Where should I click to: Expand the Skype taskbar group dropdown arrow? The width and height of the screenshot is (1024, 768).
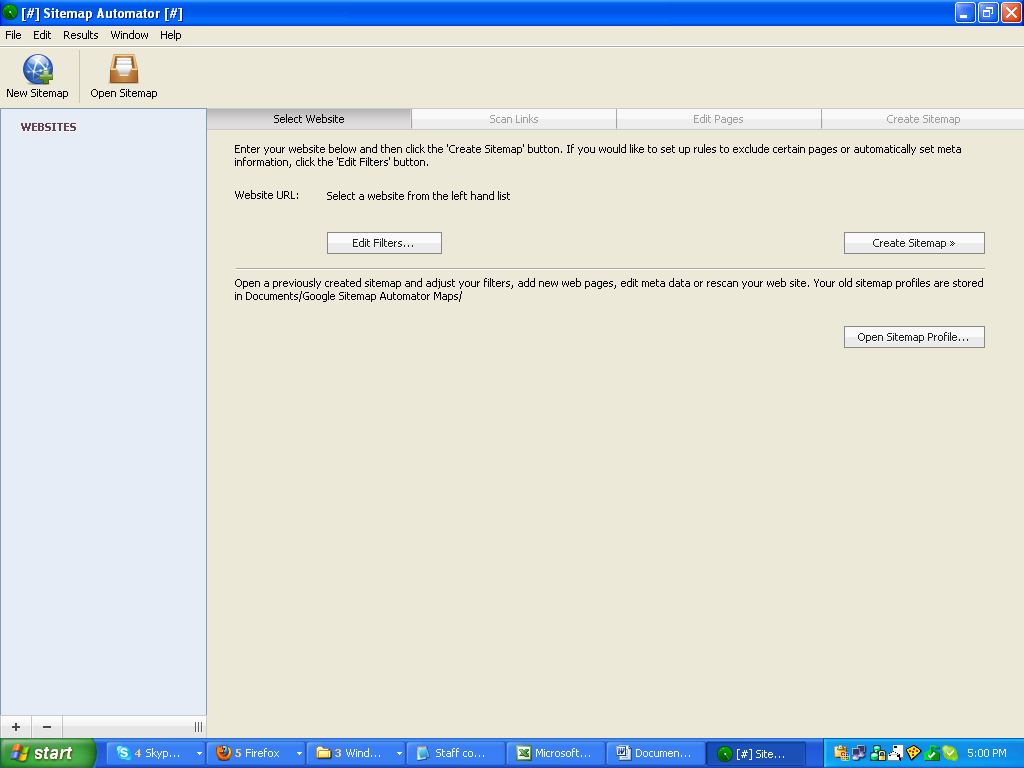click(199, 754)
